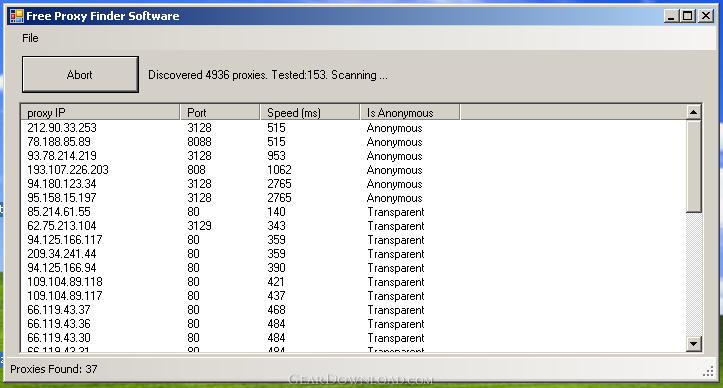Click speed value 437
Image resolution: width=723 pixels, height=388 pixels.
click(276, 296)
